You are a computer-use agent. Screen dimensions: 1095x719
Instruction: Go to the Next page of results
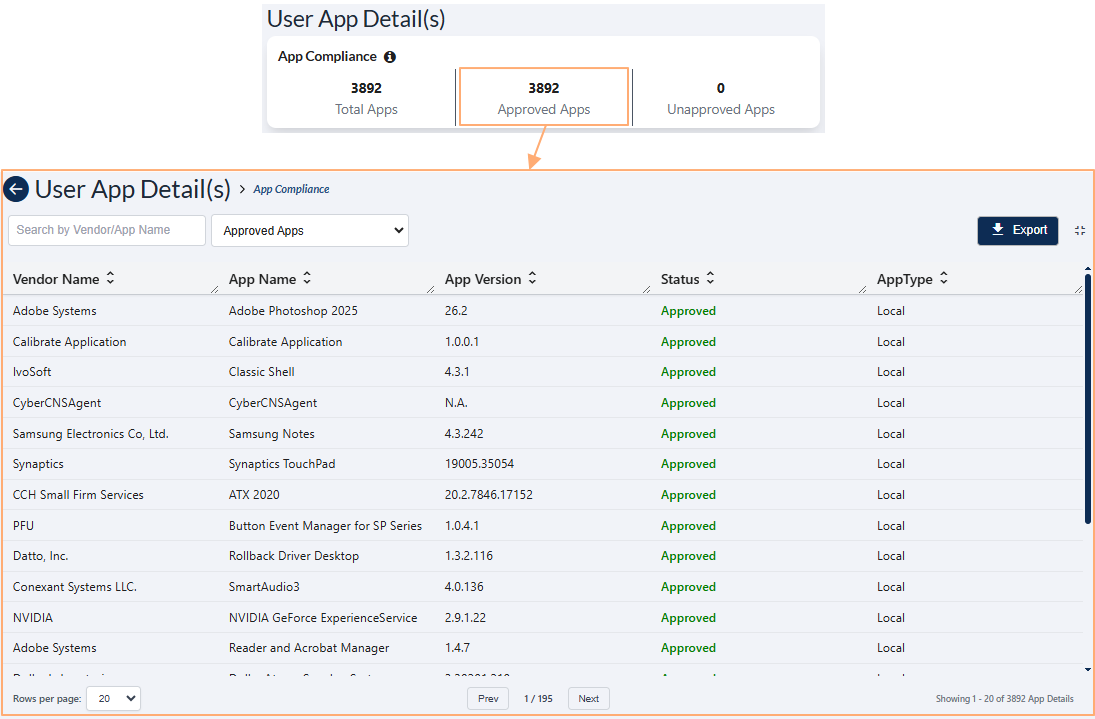pos(588,698)
